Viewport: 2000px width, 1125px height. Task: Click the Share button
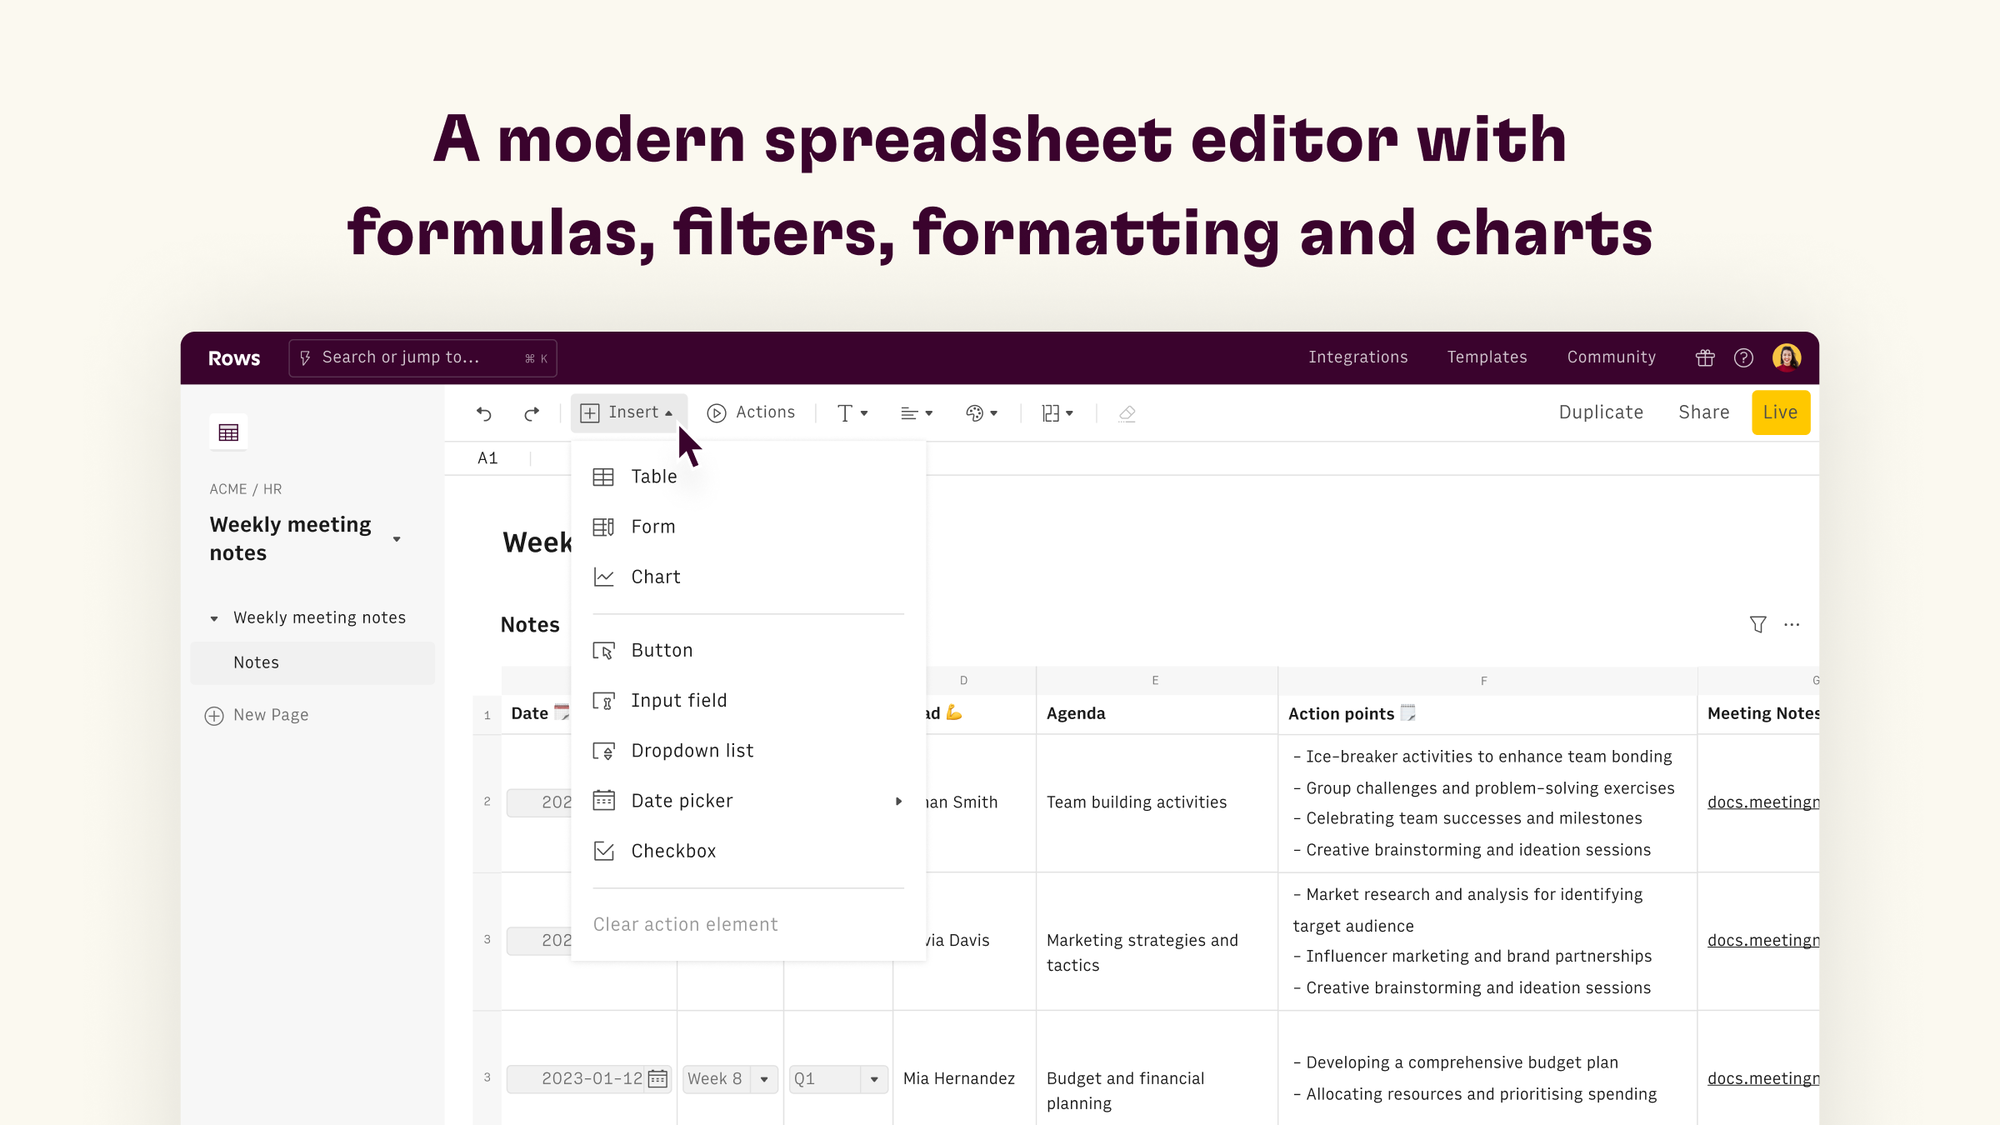pyautogui.click(x=1703, y=412)
